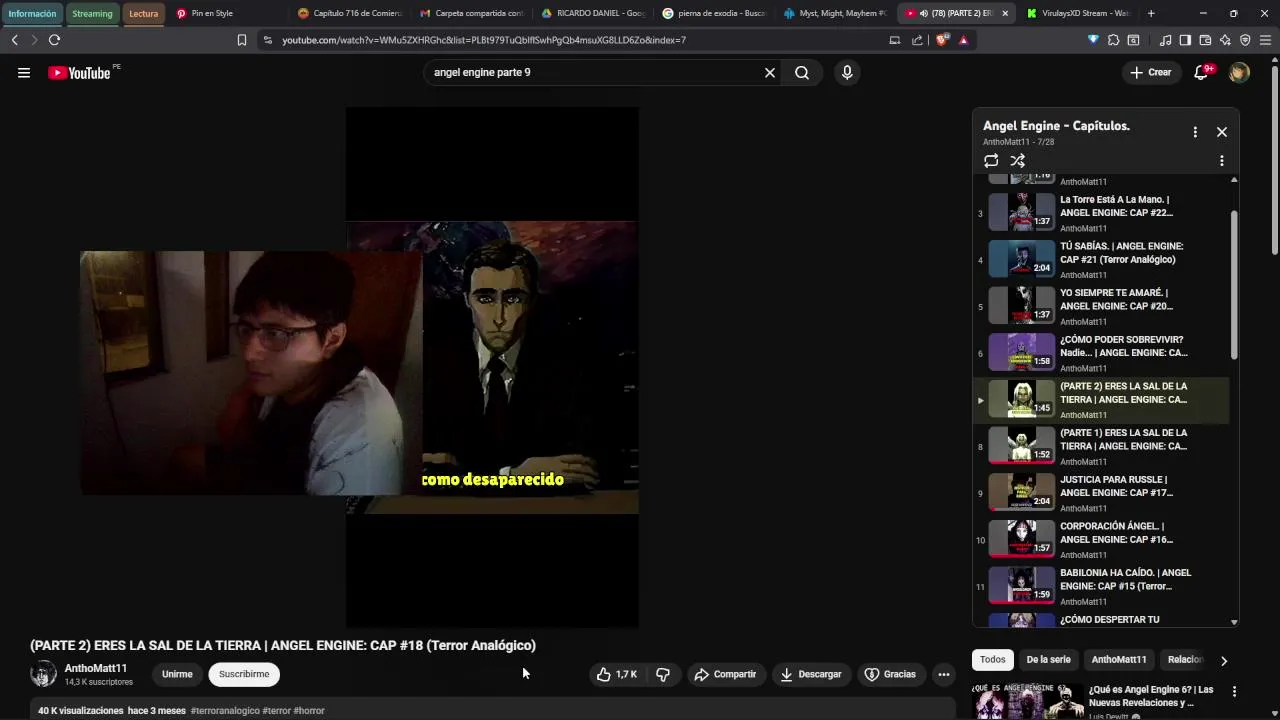This screenshot has width=1280, height=720.
Task: Play TÚ SABÍAS CAP #21 video
Action: point(1102,258)
